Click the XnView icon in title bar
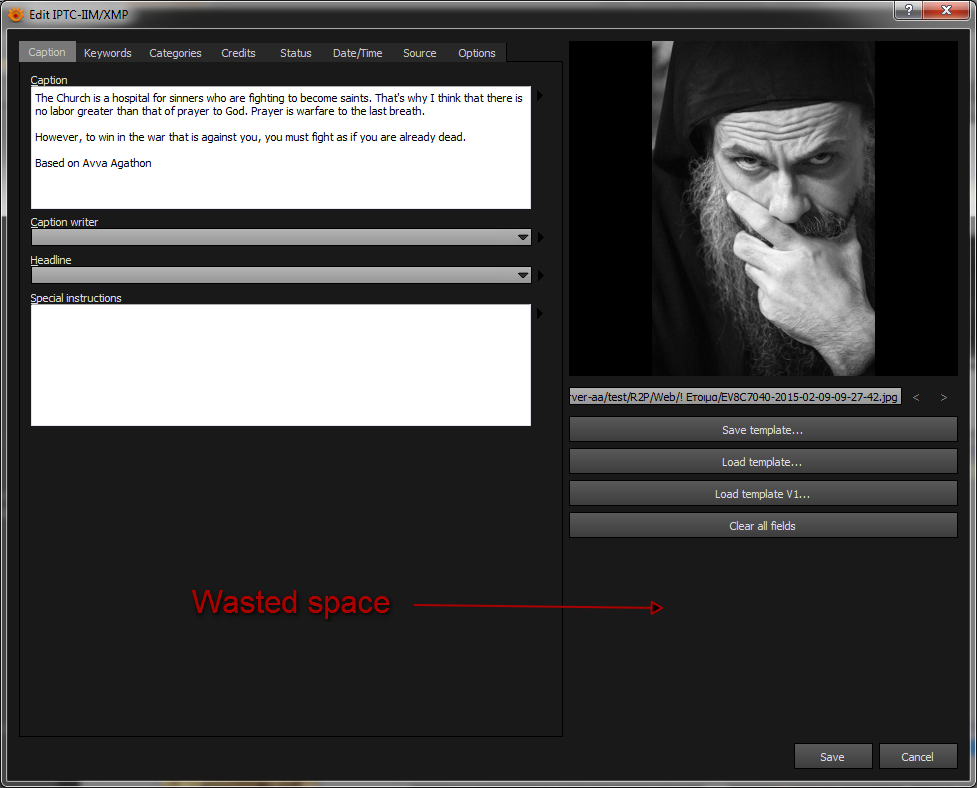This screenshot has width=977, height=788. [16, 14]
